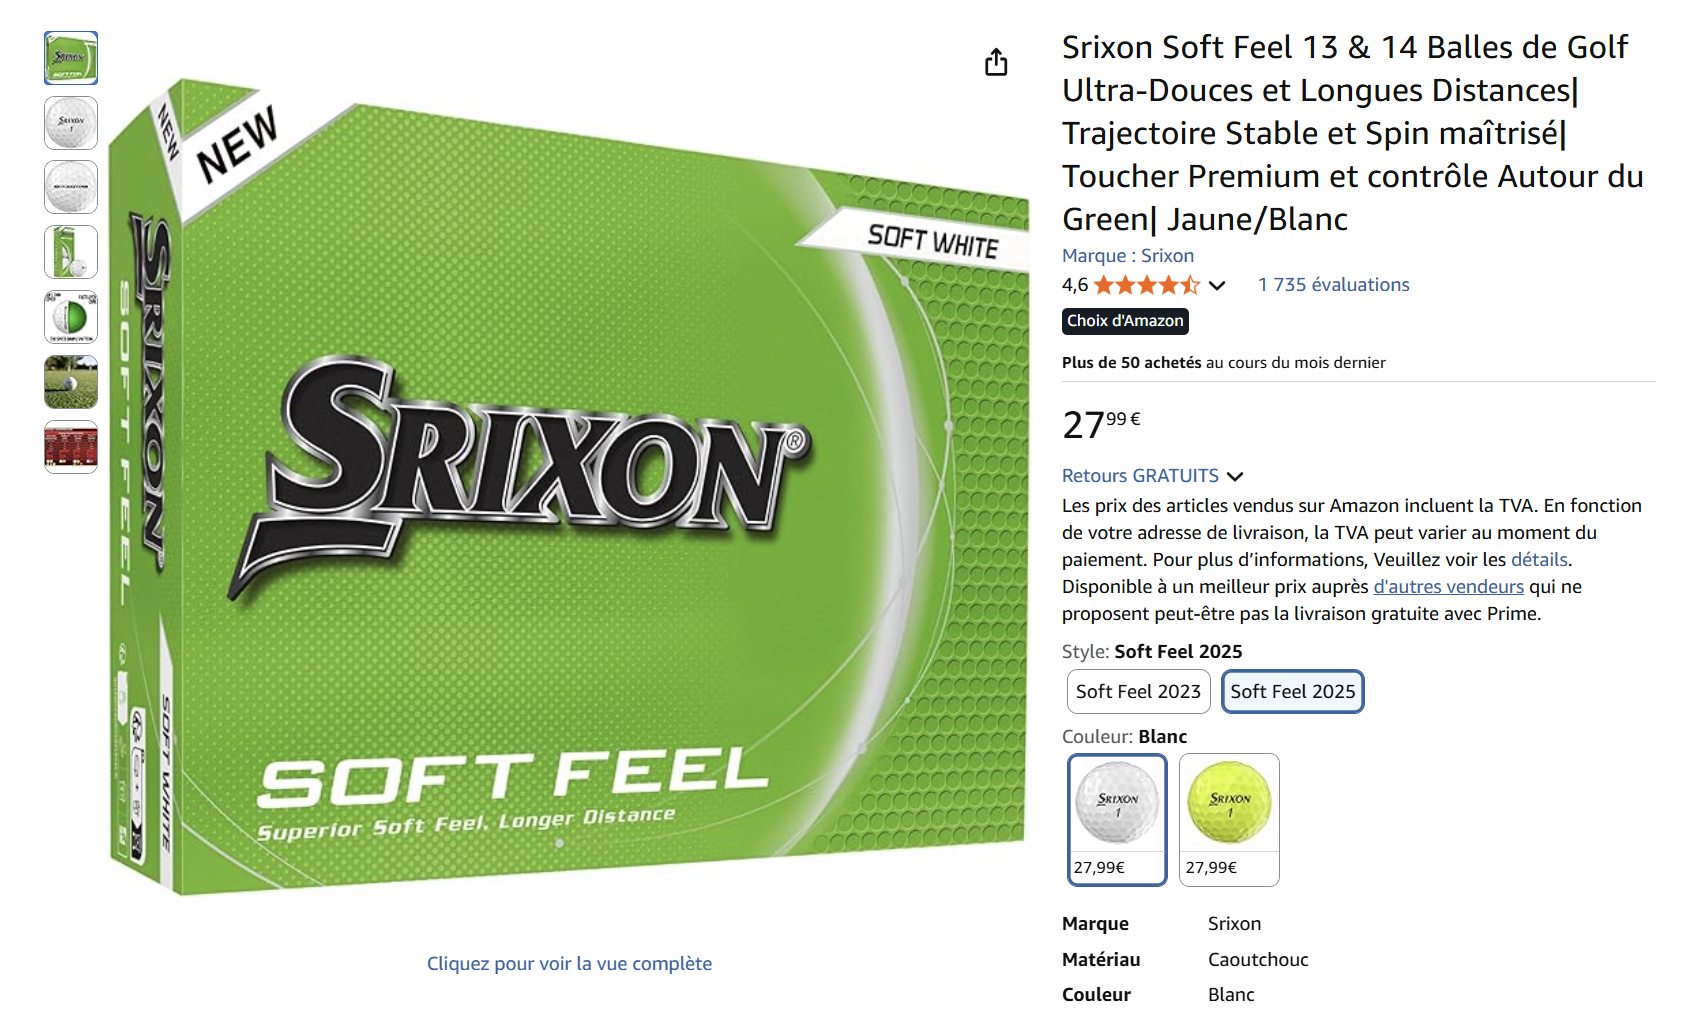Open the d'autres vendeurs link

click(x=1447, y=586)
